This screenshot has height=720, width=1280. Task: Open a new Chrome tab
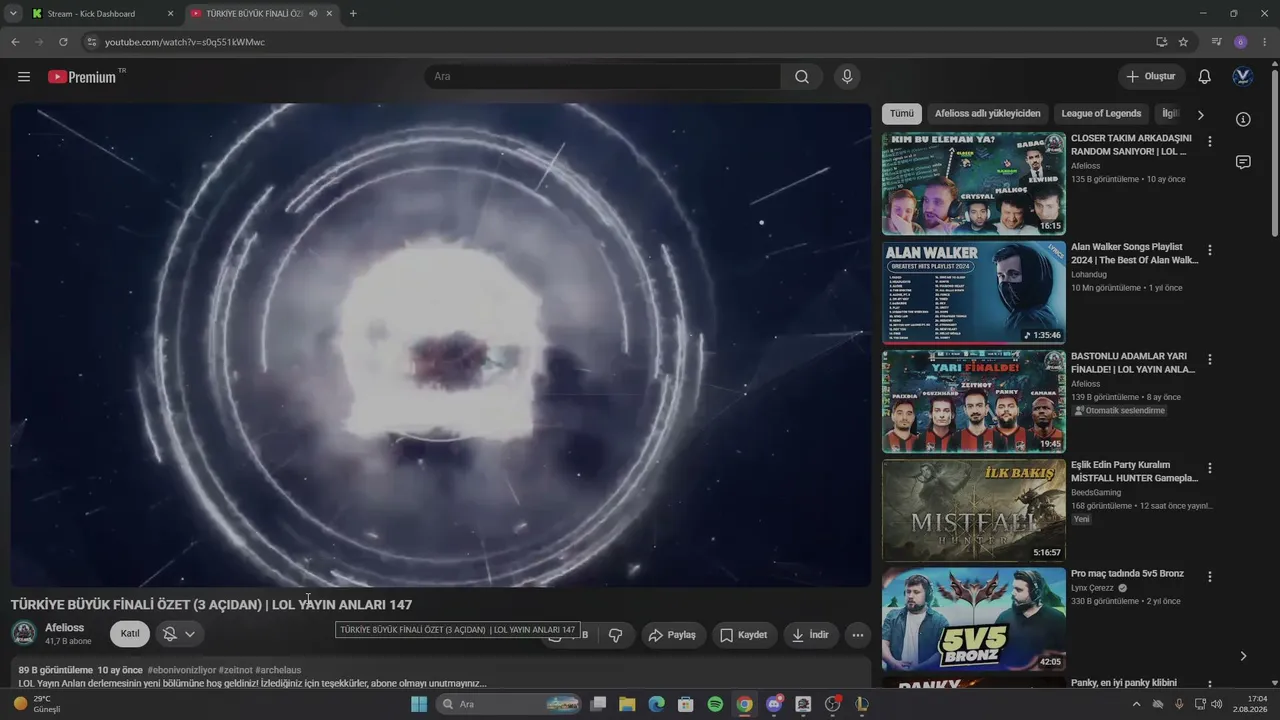tap(353, 14)
